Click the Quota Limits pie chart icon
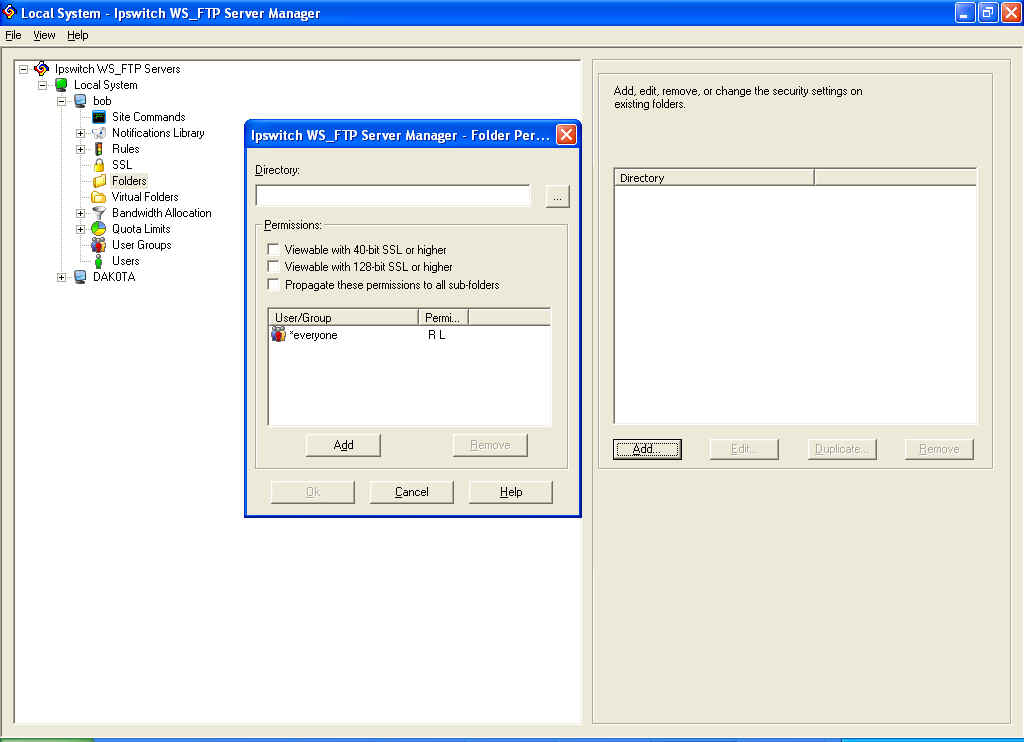This screenshot has width=1024, height=742. point(99,229)
